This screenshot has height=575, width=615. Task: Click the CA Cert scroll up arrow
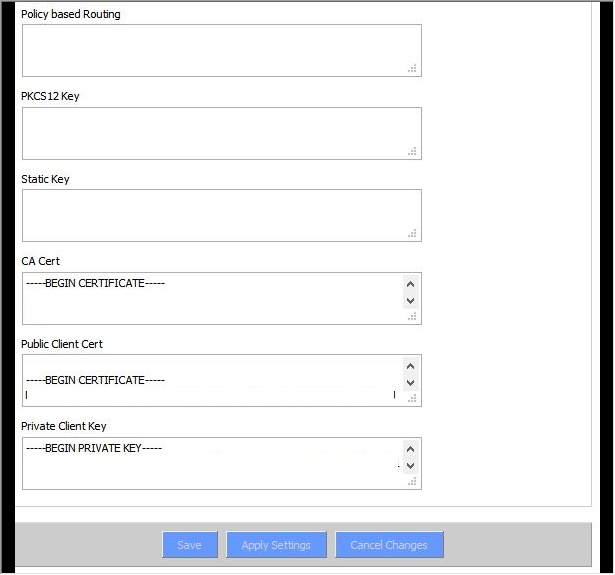(411, 284)
